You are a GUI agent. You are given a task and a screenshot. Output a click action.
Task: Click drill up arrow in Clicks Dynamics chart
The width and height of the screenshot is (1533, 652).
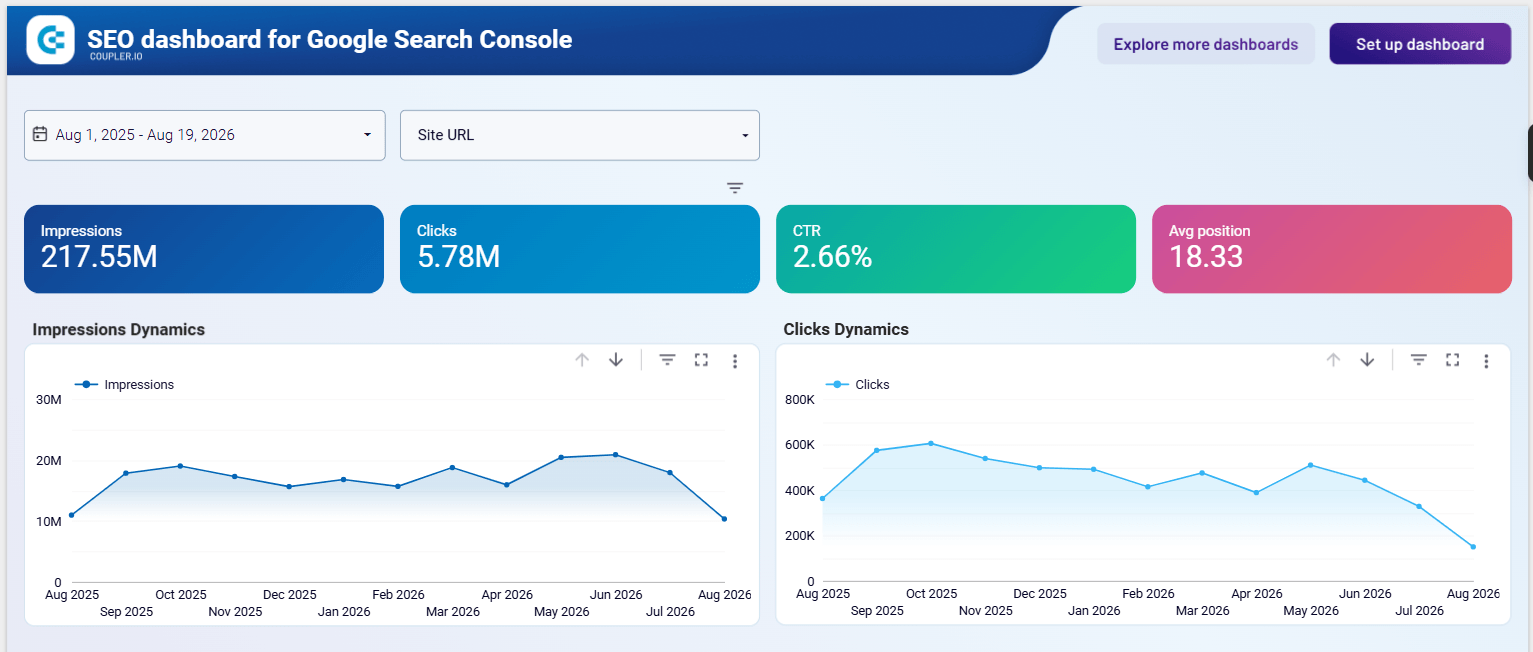coord(1333,360)
